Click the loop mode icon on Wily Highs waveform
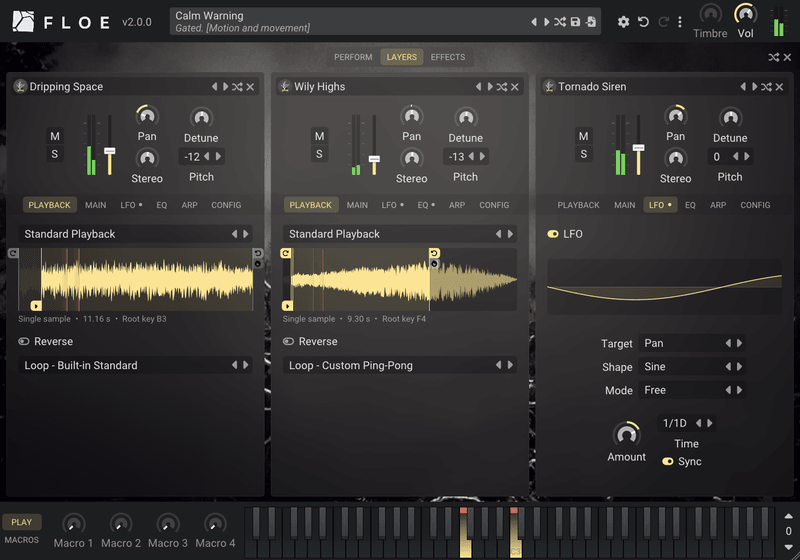This screenshot has width=800, height=560. tap(286, 253)
